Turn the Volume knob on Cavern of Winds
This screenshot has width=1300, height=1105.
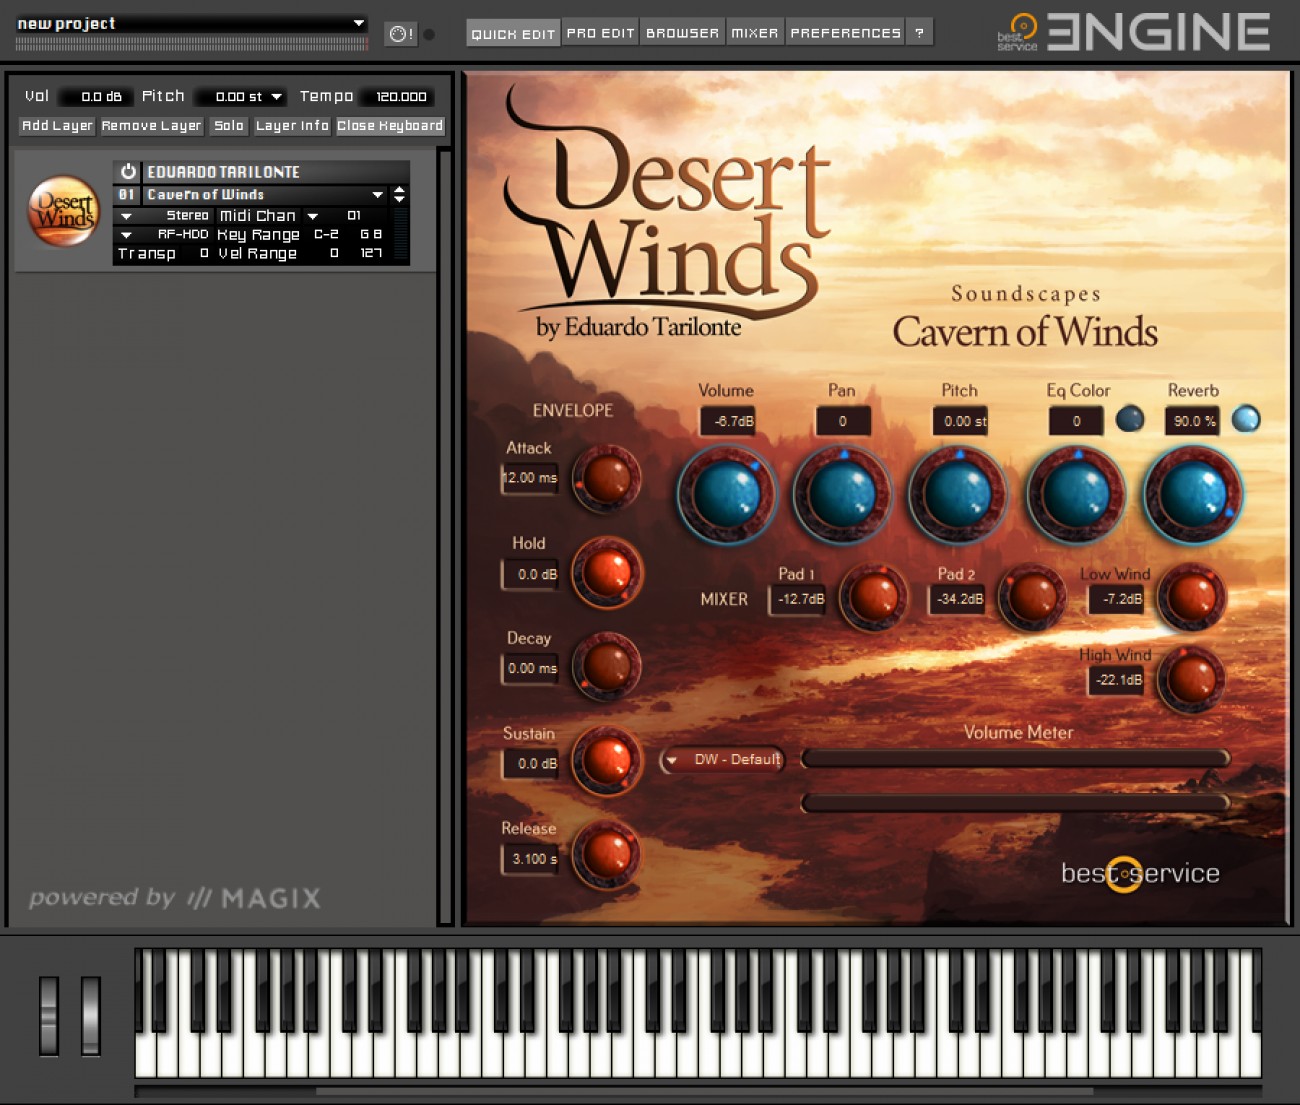727,493
